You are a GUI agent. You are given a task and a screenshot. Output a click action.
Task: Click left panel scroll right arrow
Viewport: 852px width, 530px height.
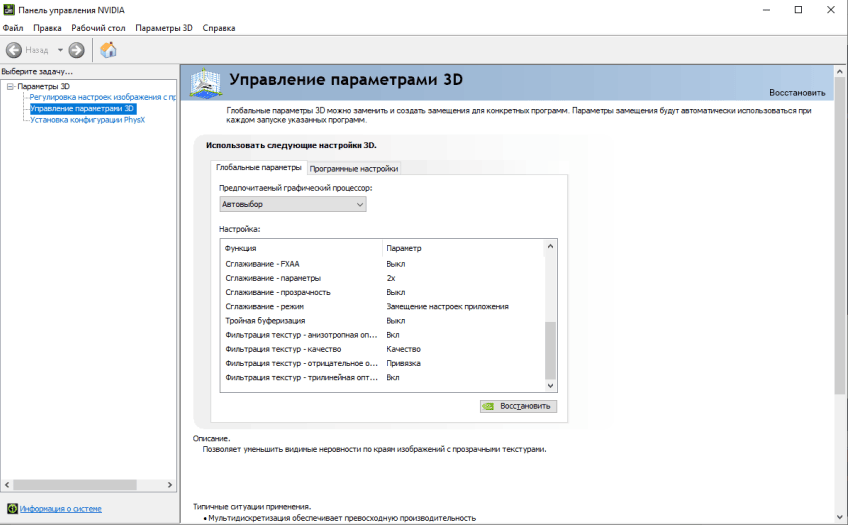click(x=171, y=487)
